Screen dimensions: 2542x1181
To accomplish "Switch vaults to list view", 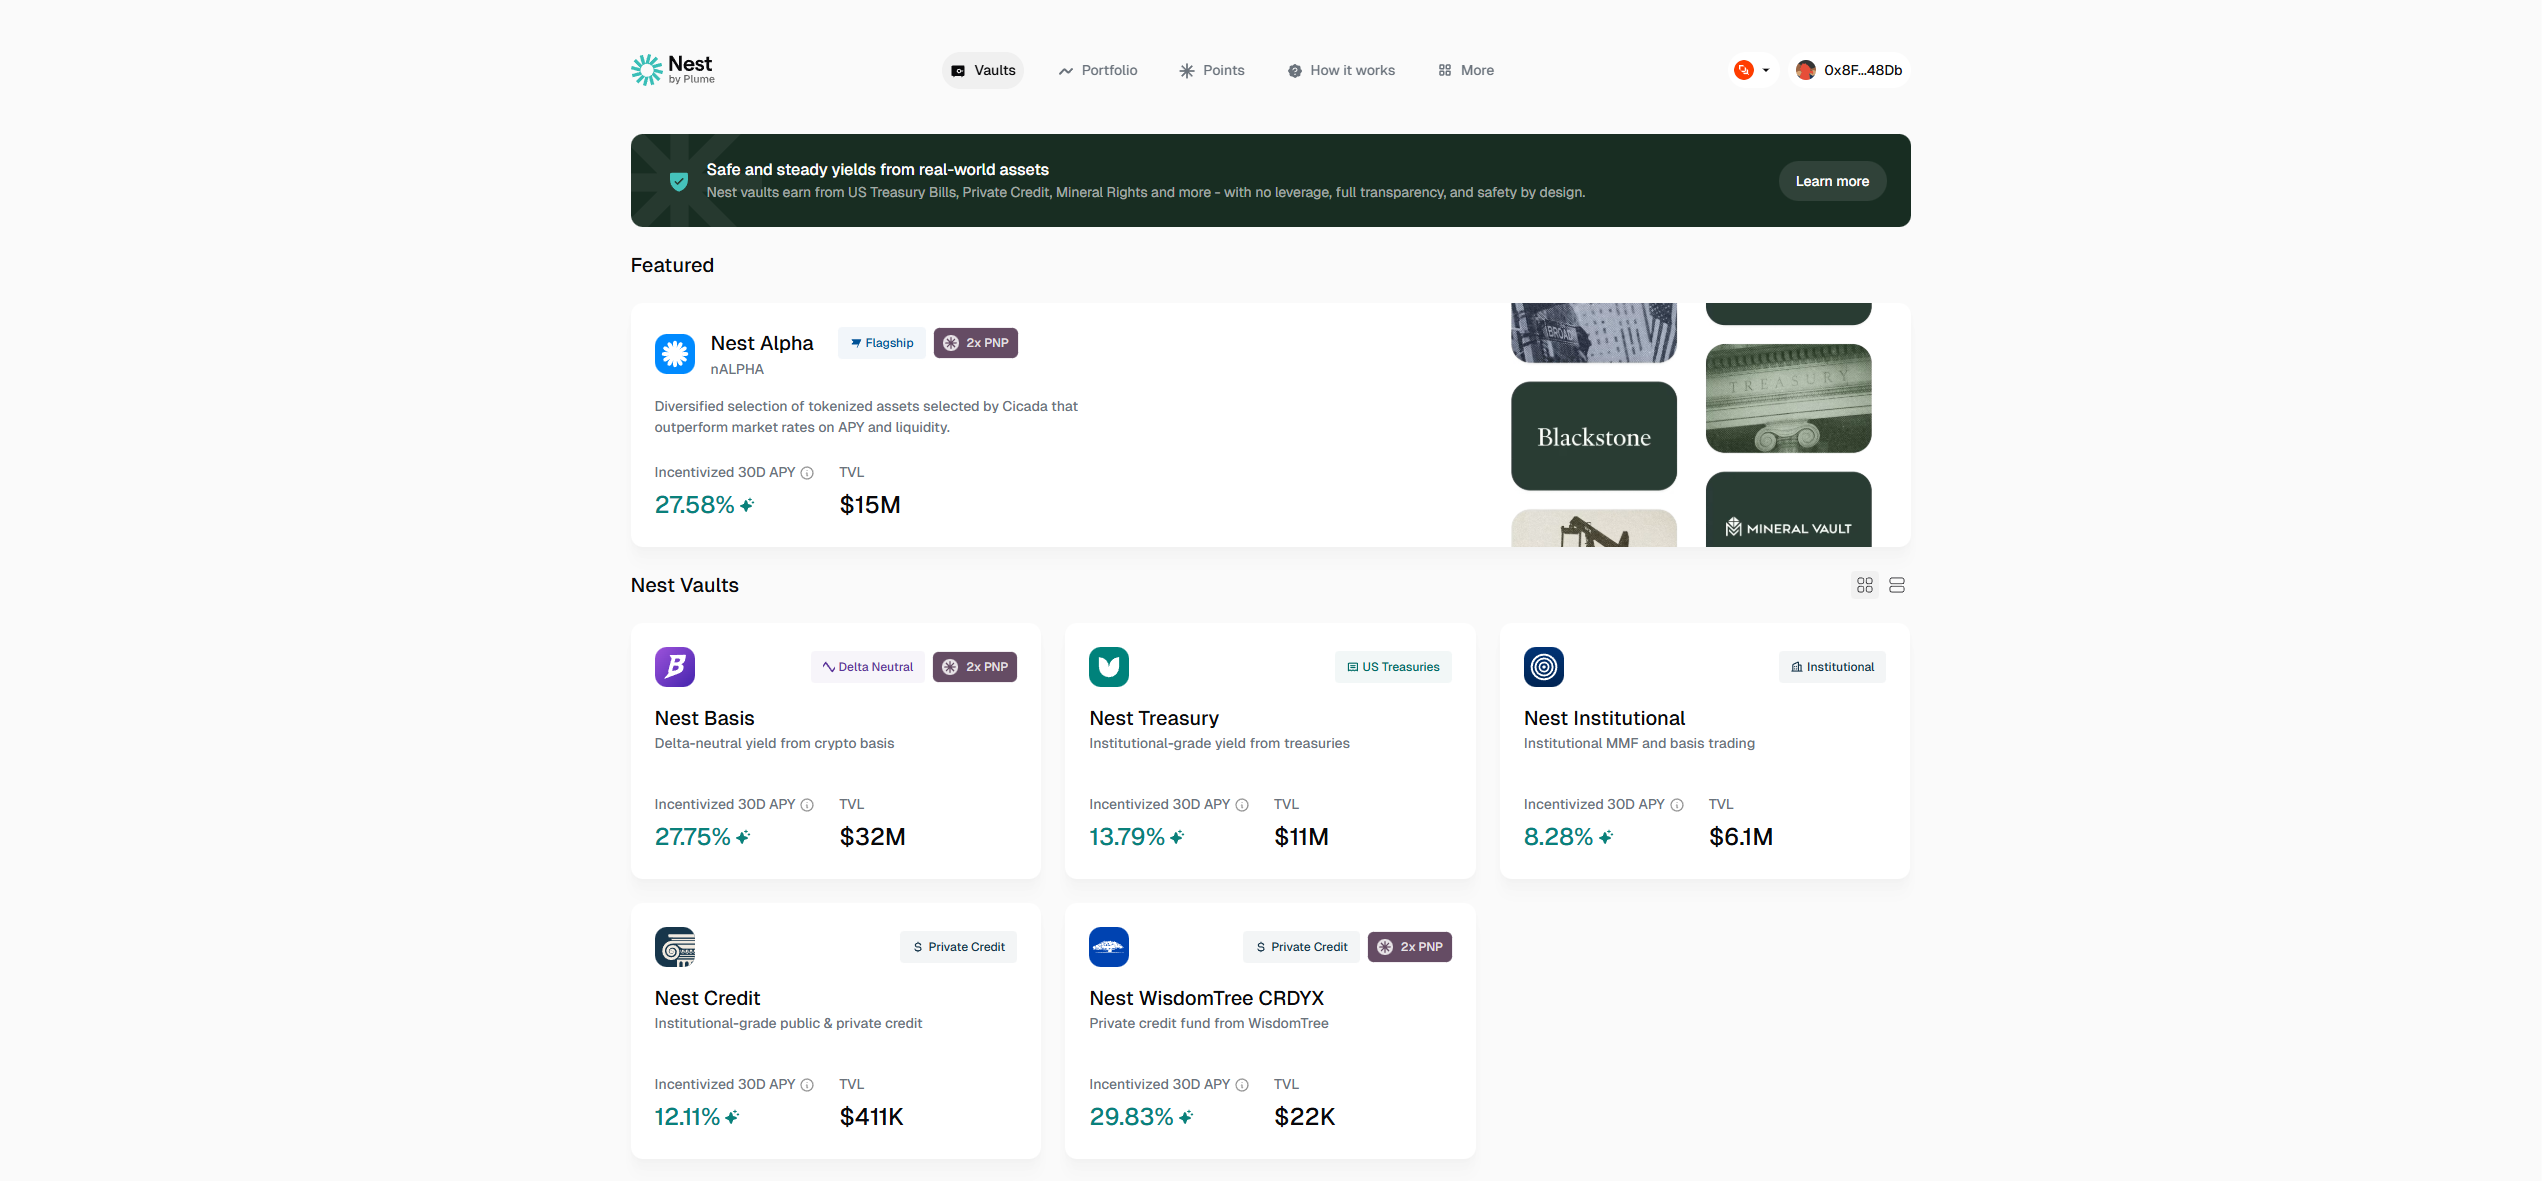I will (x=1897, y=585).
